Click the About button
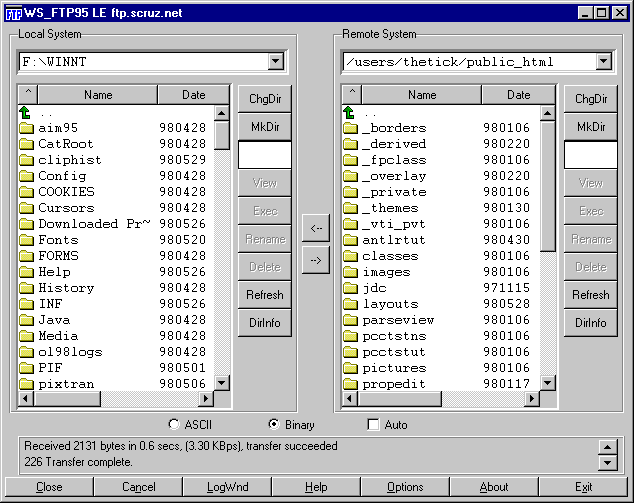The width and height of the screenshot is (634, 503). click(x=494, y=487)
